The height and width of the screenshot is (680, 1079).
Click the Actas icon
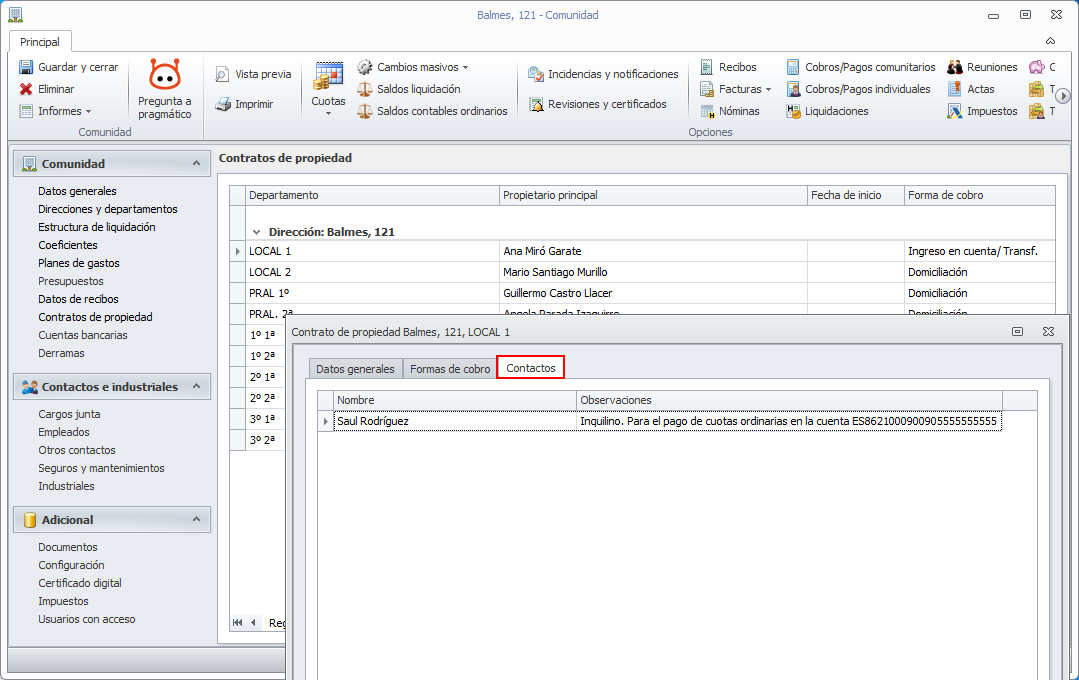click(955, 89)
